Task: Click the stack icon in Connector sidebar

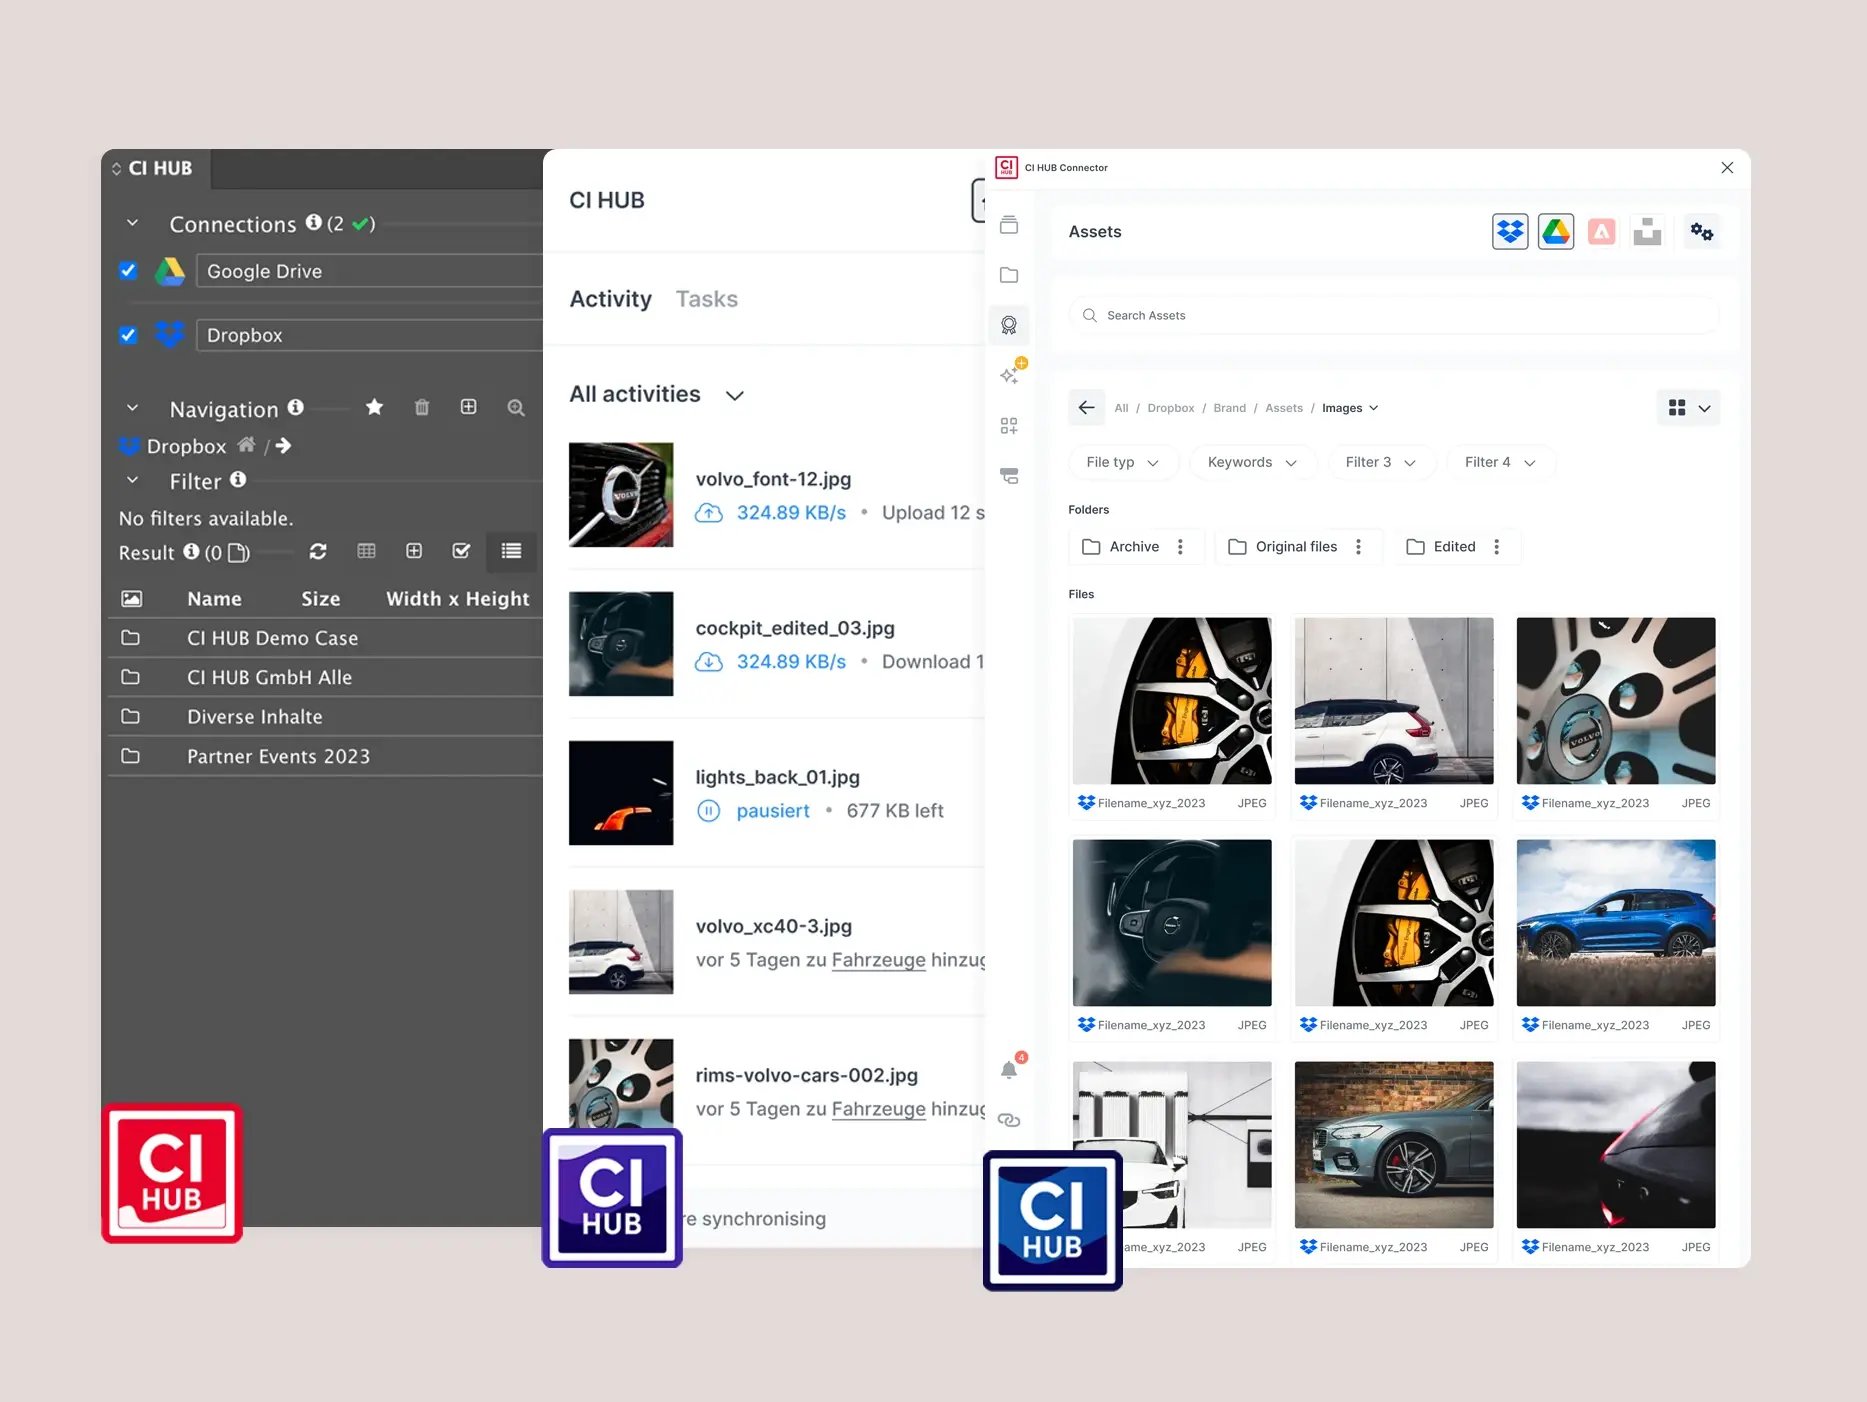Action: coord(1009,225)
